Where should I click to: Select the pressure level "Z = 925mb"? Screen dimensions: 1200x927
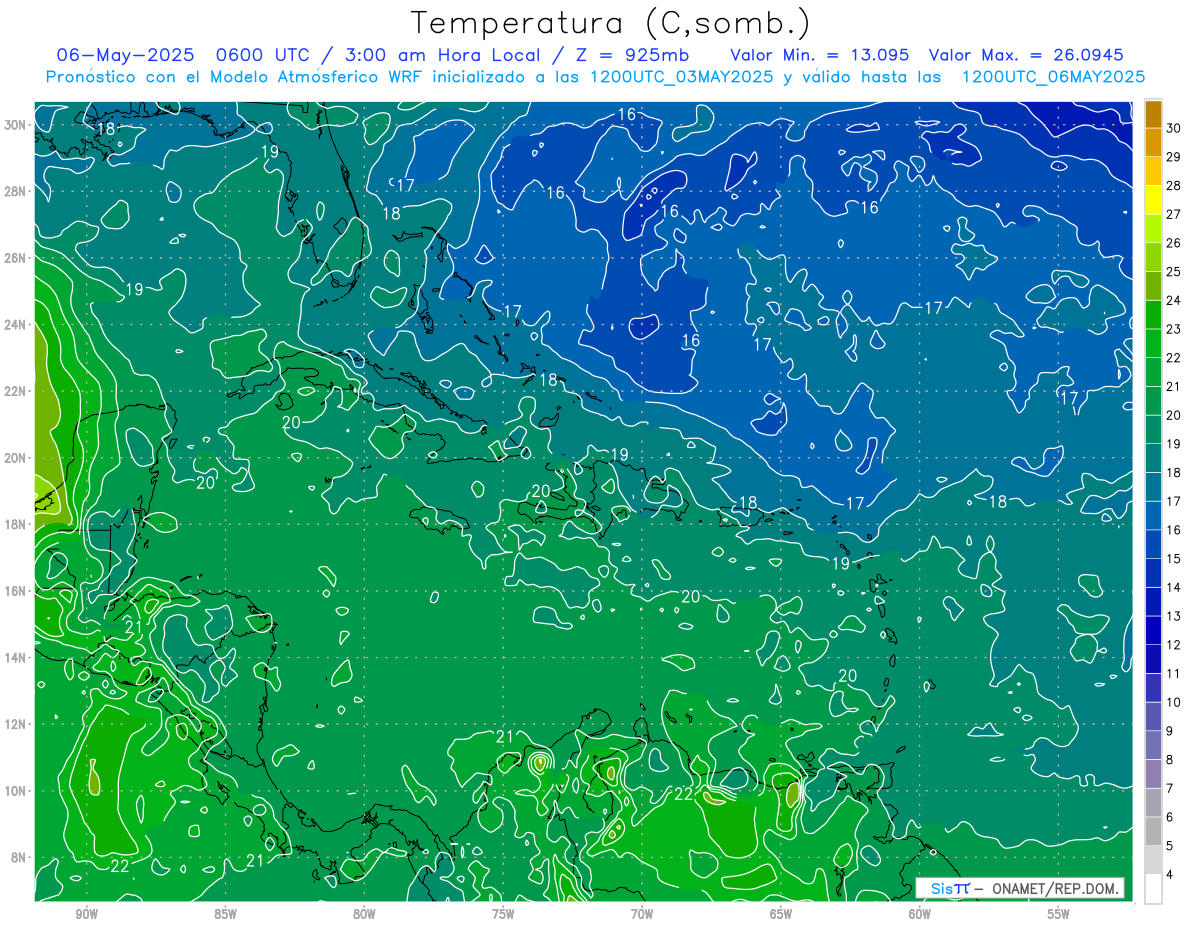click(x=631, y=55)
